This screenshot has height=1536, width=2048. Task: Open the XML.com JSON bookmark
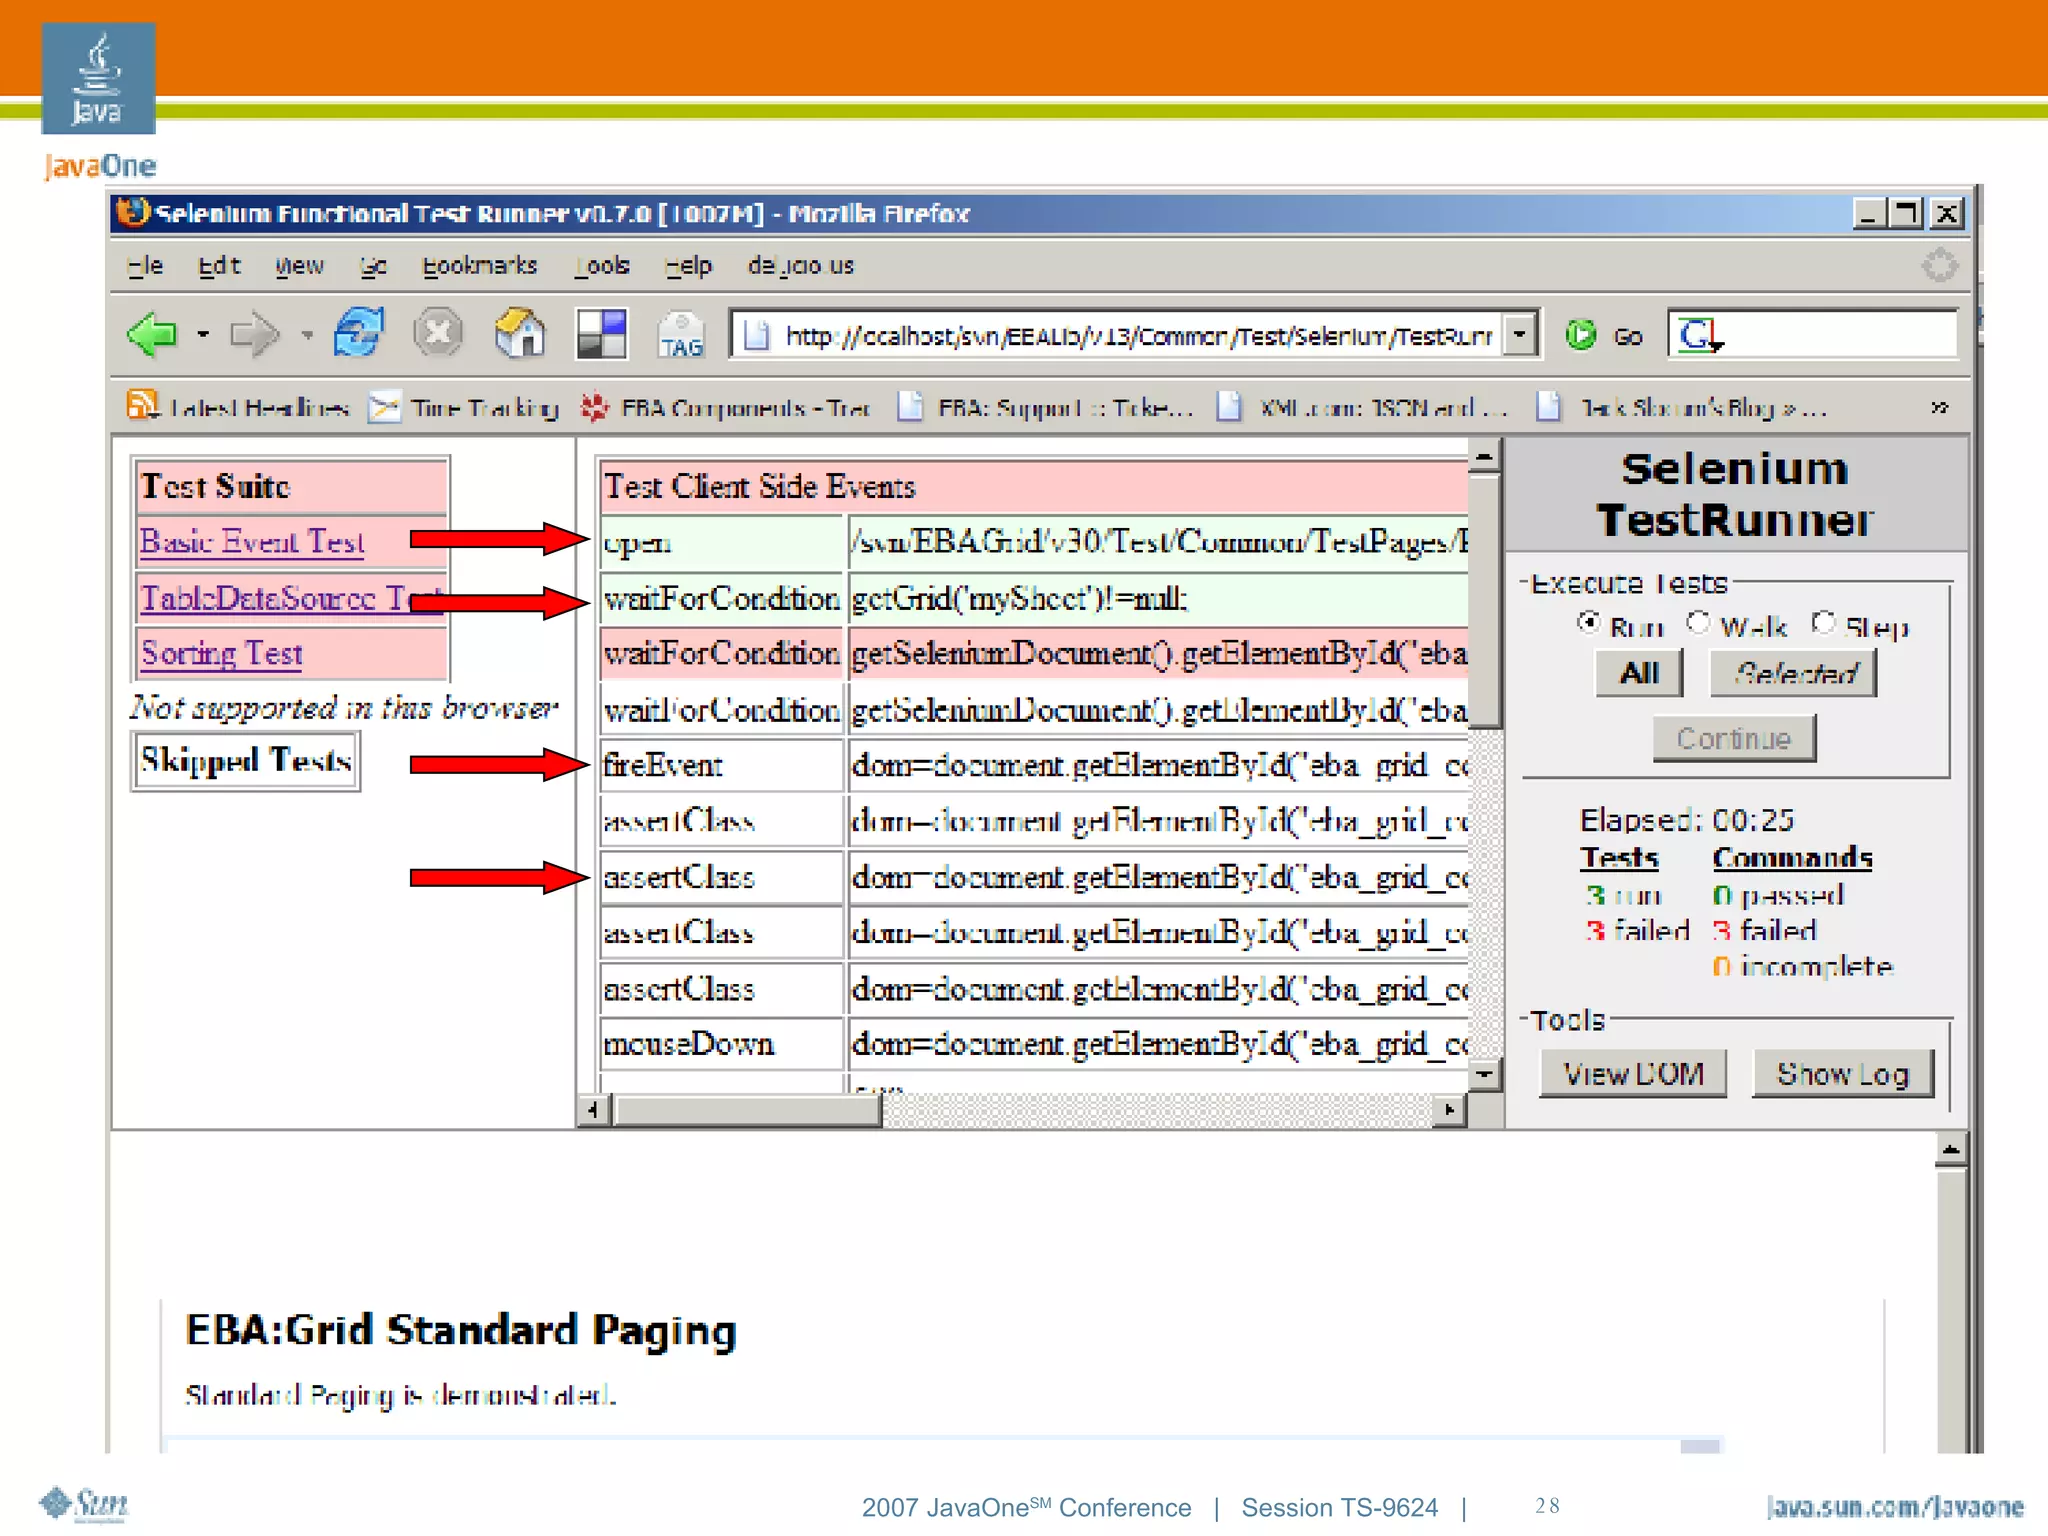tap(1362, 407)
